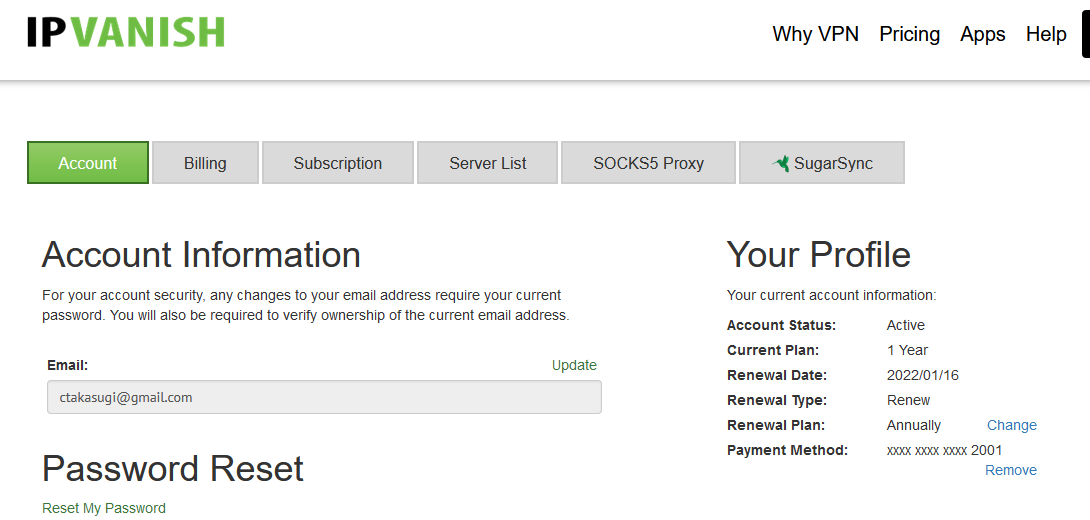Click the IPVanish logo

point(126,33)
